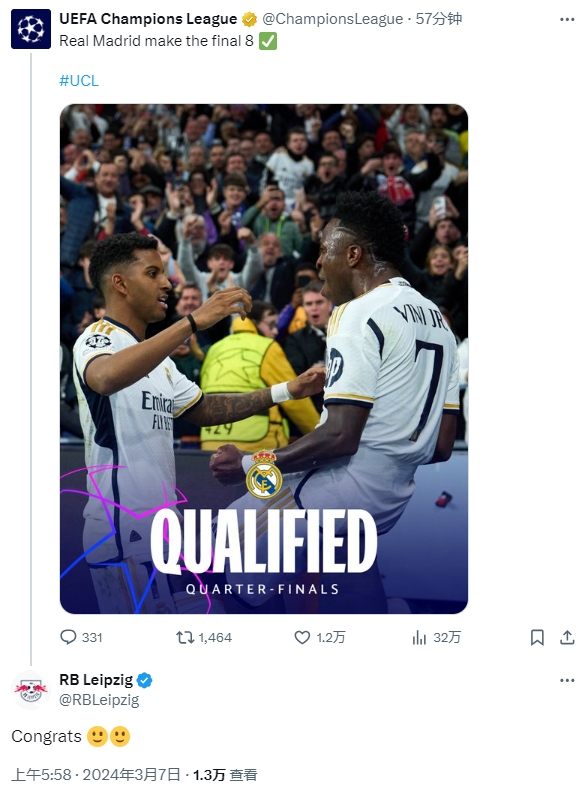Click the blue verified badge beside RB Leipzig

144,681
